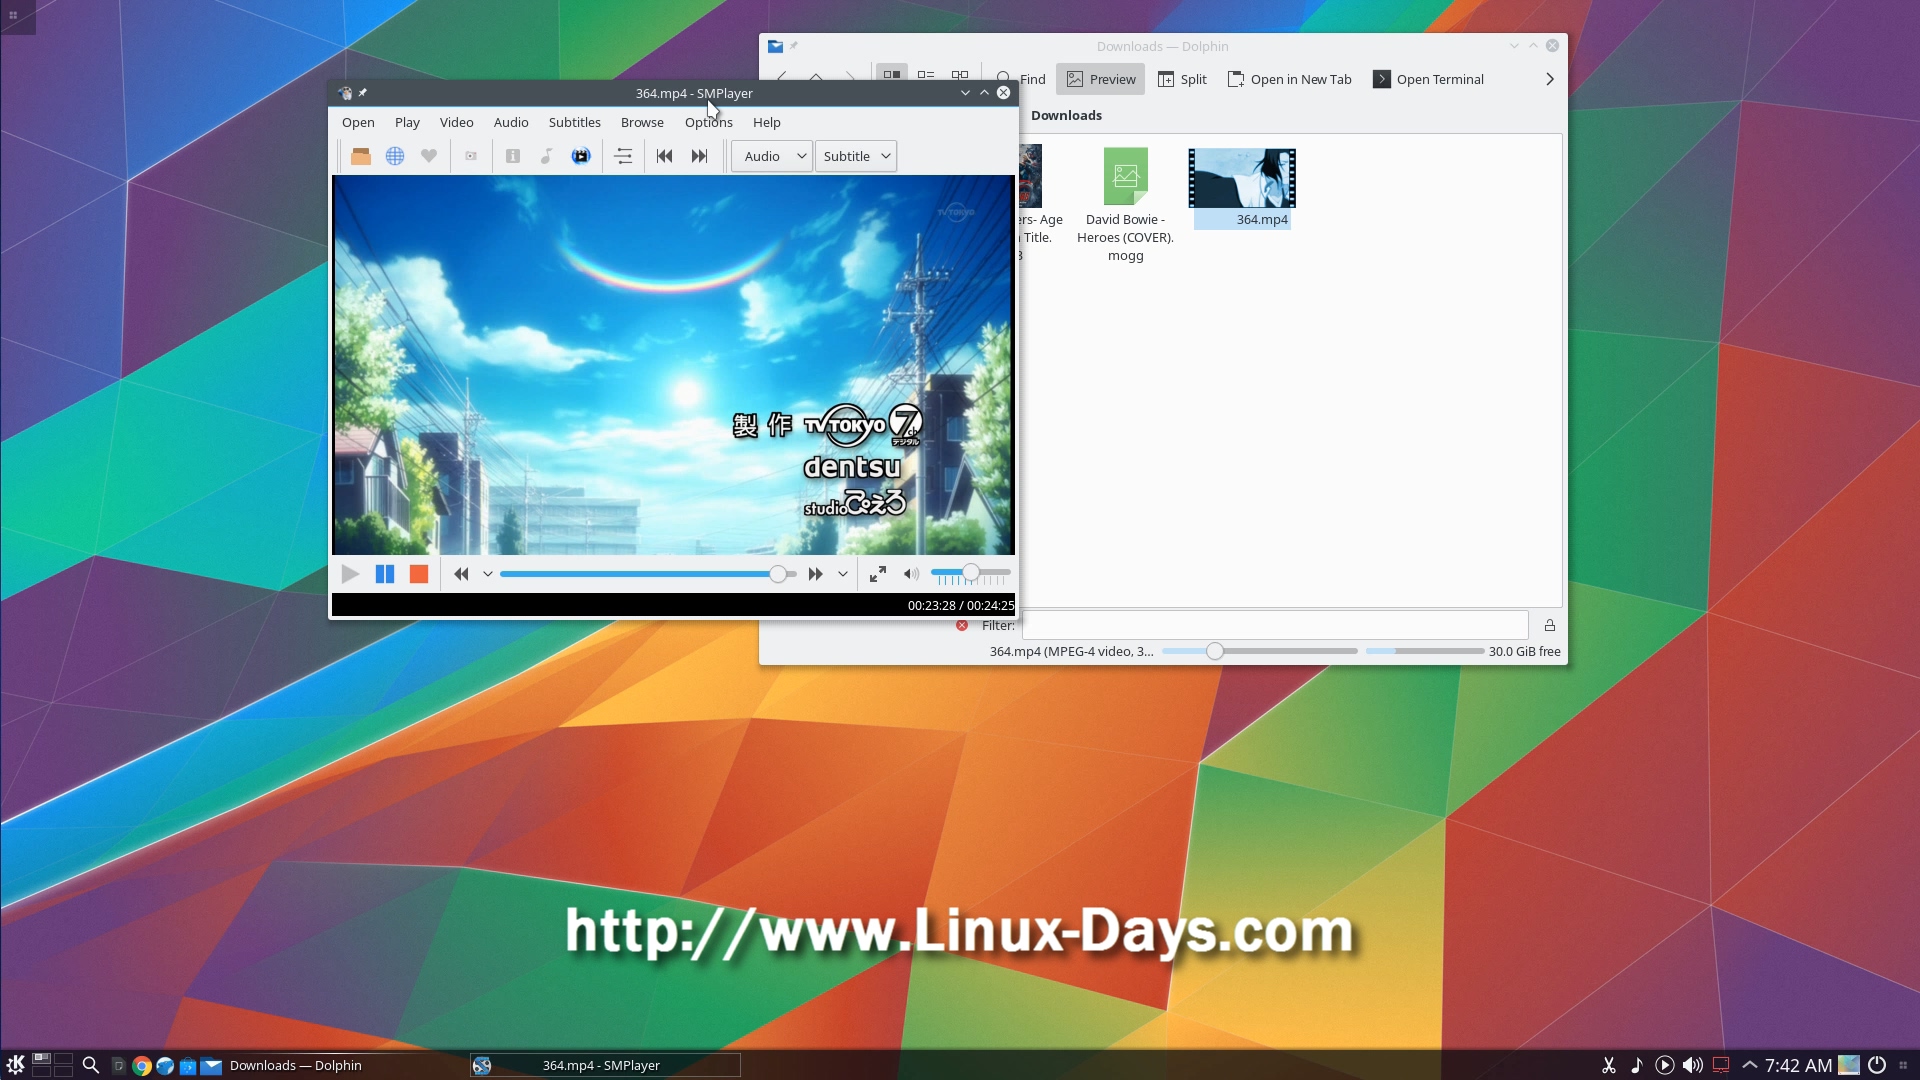Click into the Dolphin Filter text field
The image size is (1920, 1080).
pos(1275,625)
